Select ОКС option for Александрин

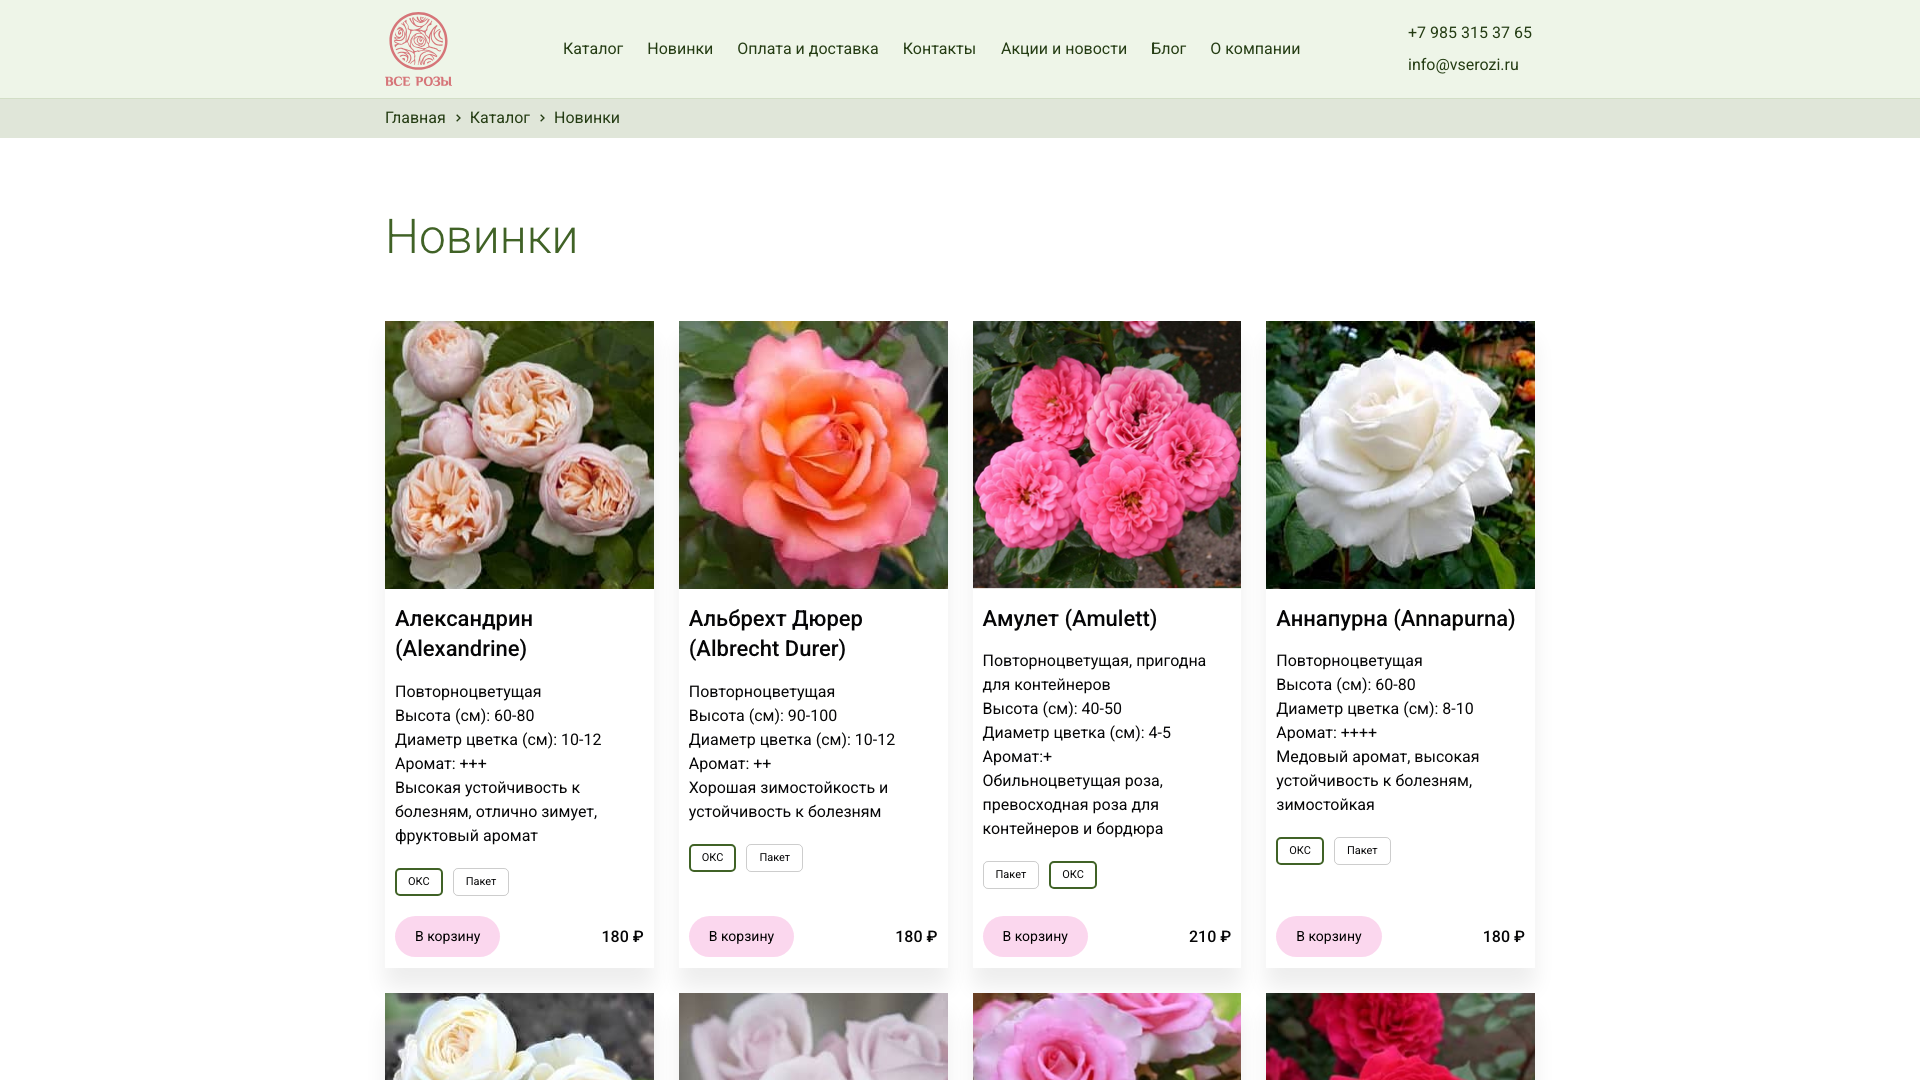tap(419, 882)
